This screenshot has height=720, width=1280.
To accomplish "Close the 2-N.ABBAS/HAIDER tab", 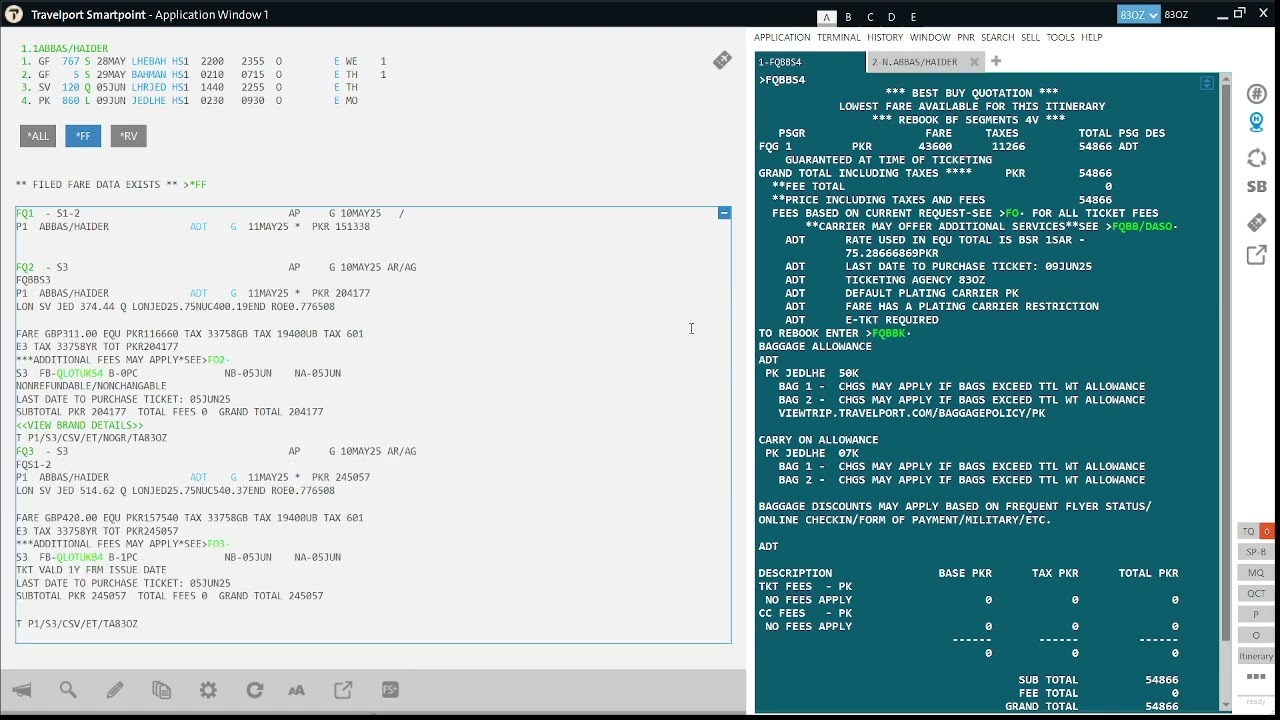I will 975,62.
